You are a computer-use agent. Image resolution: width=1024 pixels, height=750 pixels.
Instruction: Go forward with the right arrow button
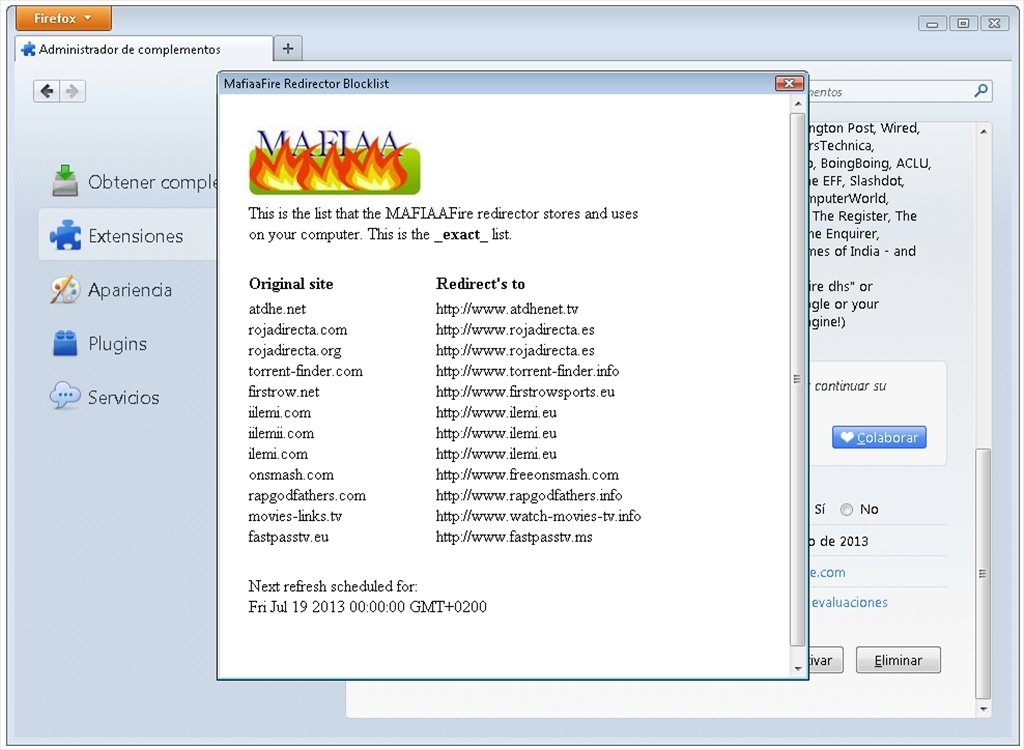click(72, 91)
